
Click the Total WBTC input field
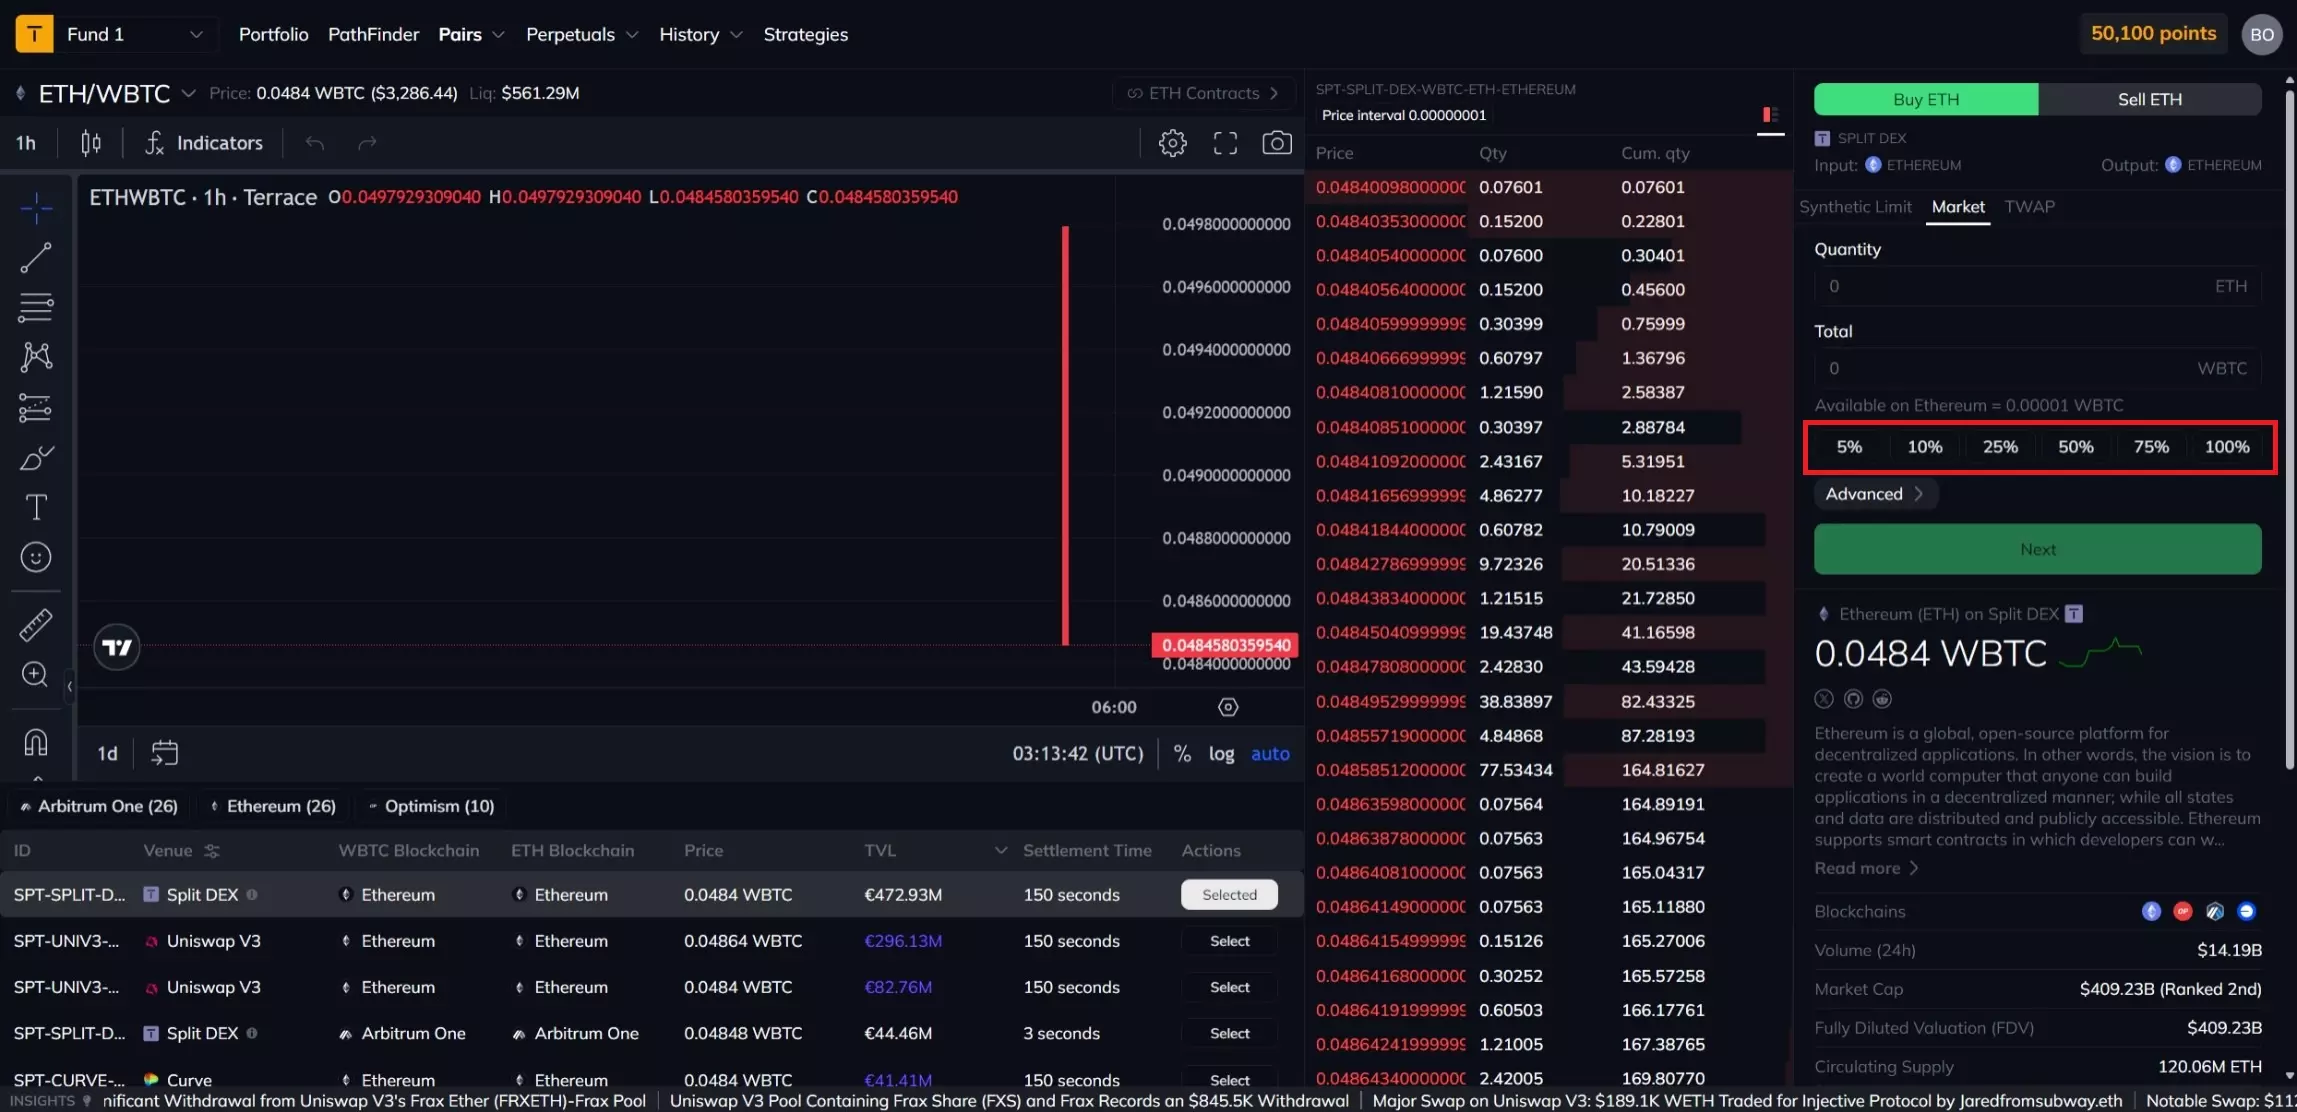(x=2038, y=368)
